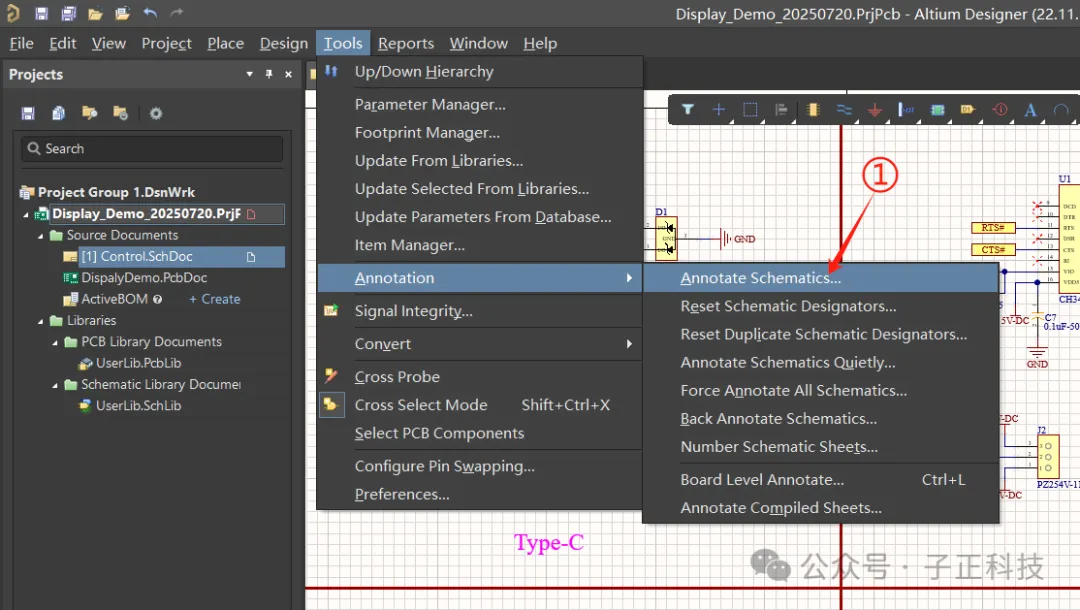Select the dashed rectangle selection tool

click(750, 109)
